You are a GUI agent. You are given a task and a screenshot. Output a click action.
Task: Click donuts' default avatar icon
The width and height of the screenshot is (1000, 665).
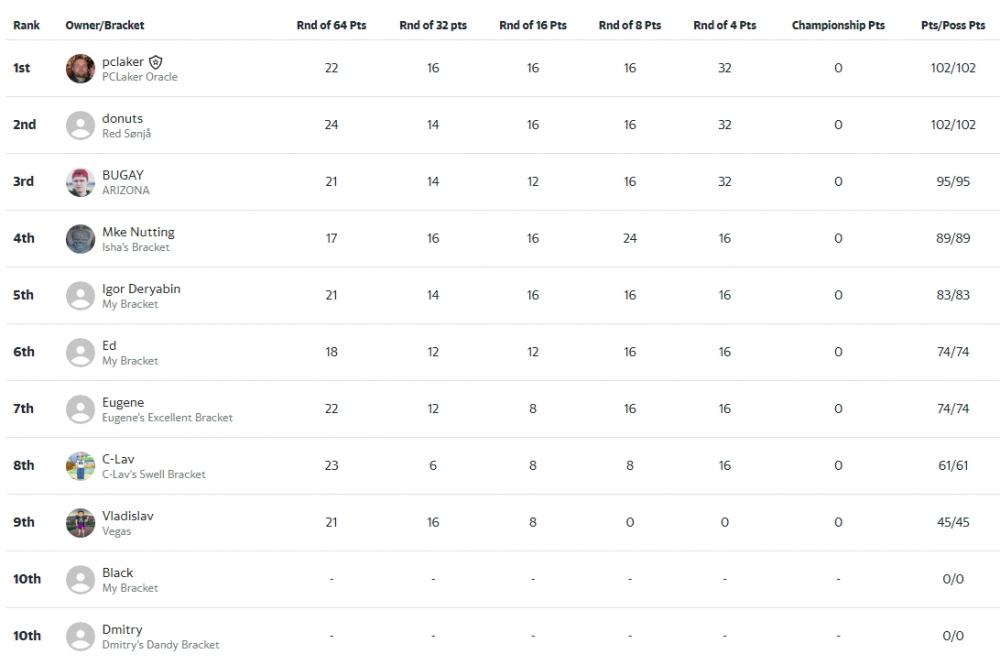tap(80, 125)
